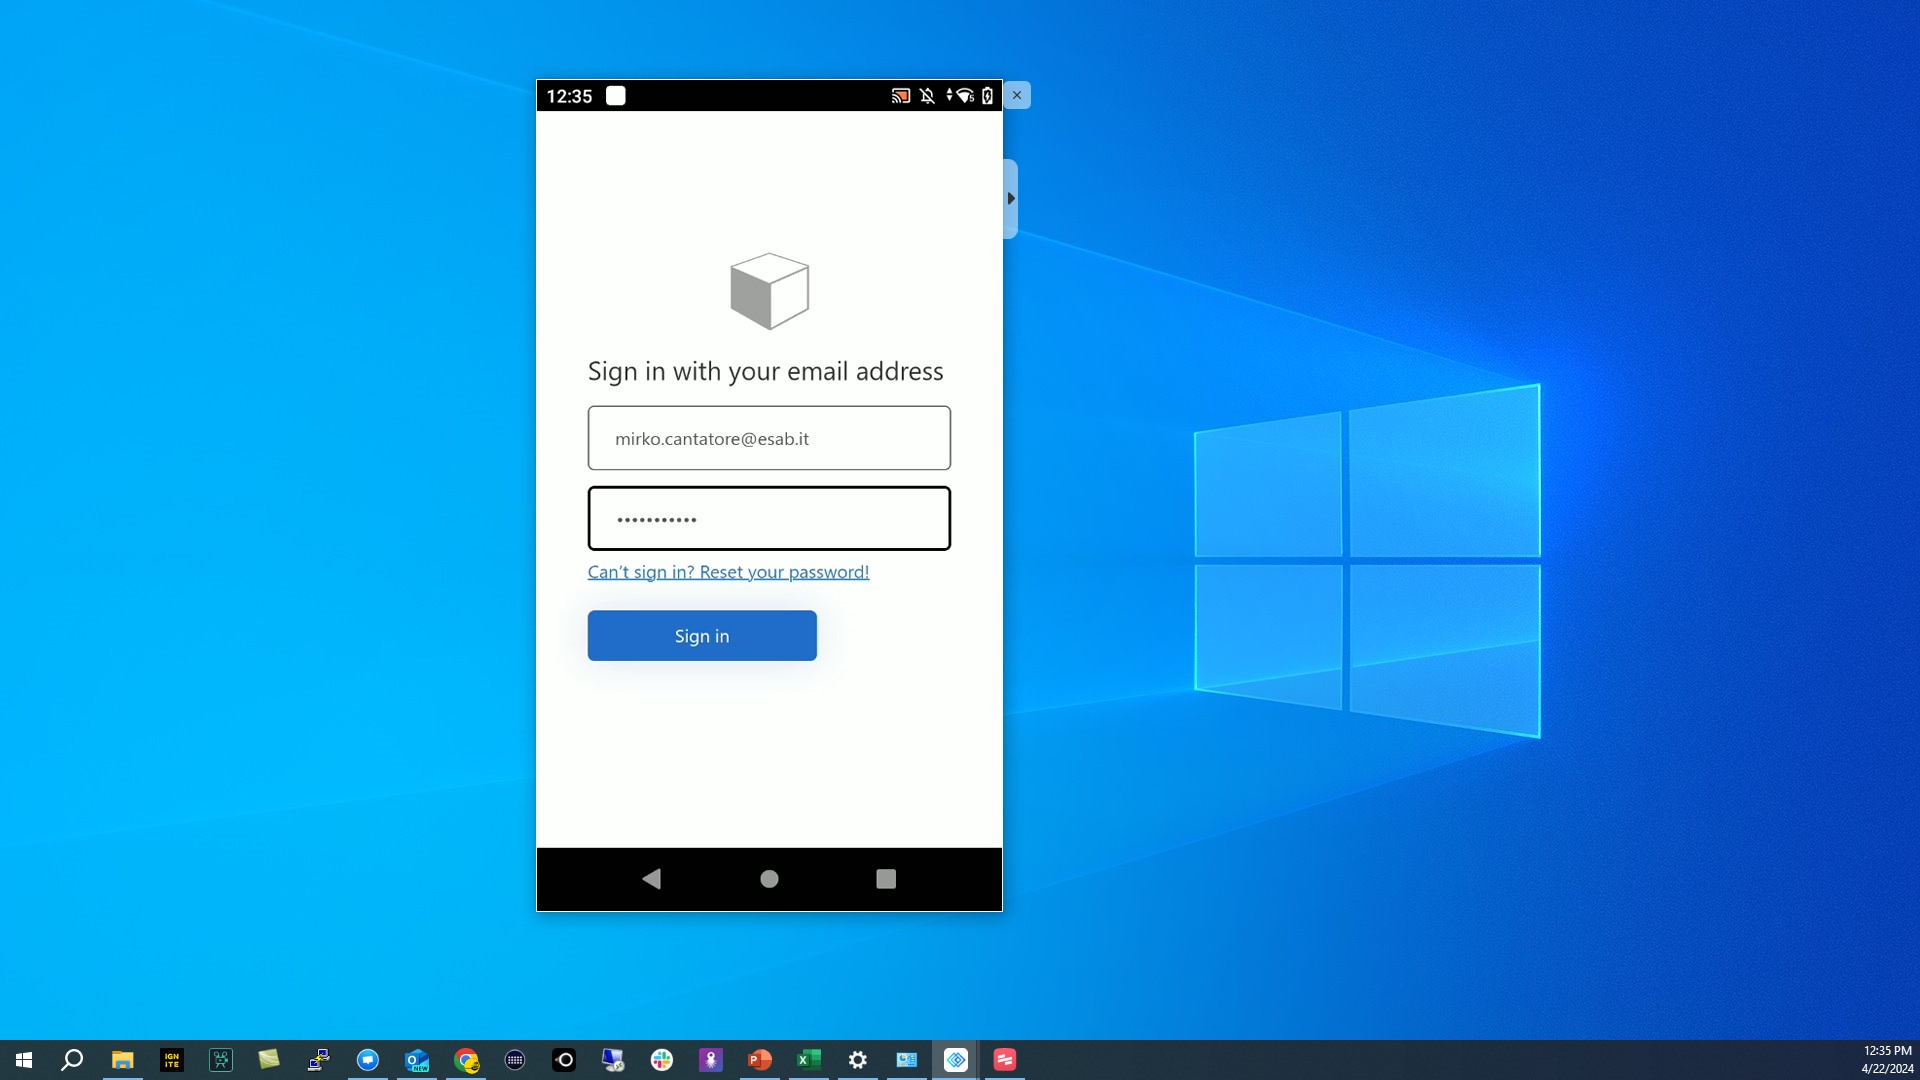The height and width of the screenshot is (1080, 1920).
Task: Open PowerPoint from the taskbar
Action: point(760,1060)
